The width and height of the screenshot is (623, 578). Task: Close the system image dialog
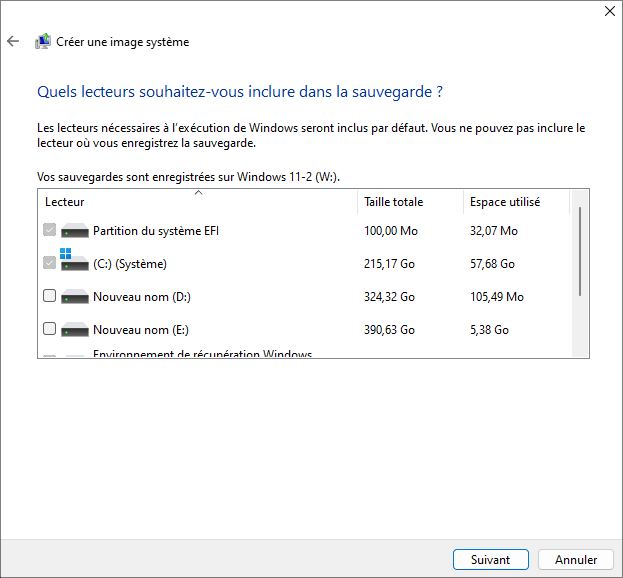(610, 12)
